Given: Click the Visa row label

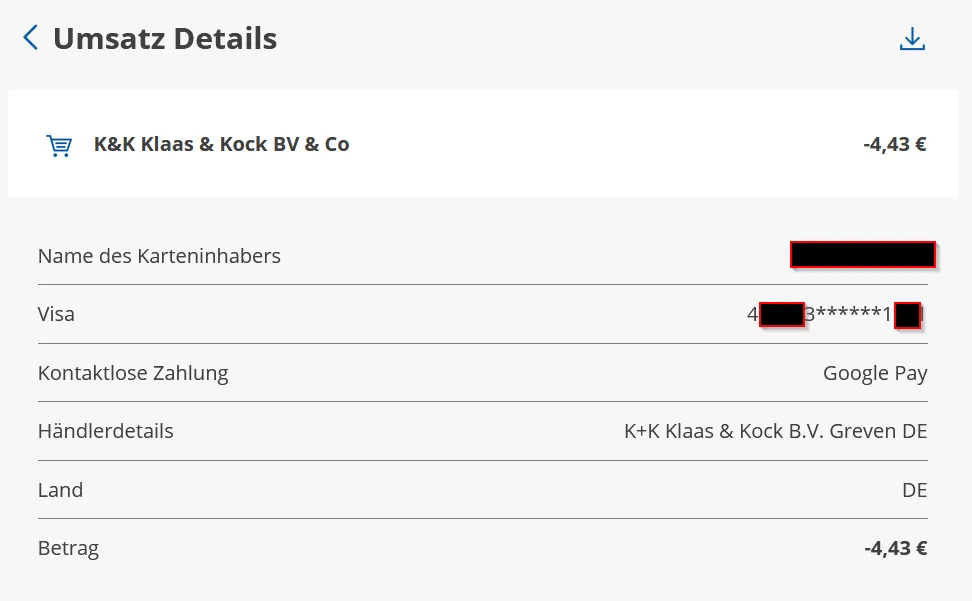Looking at the screenshot, I should pos(56,314).
